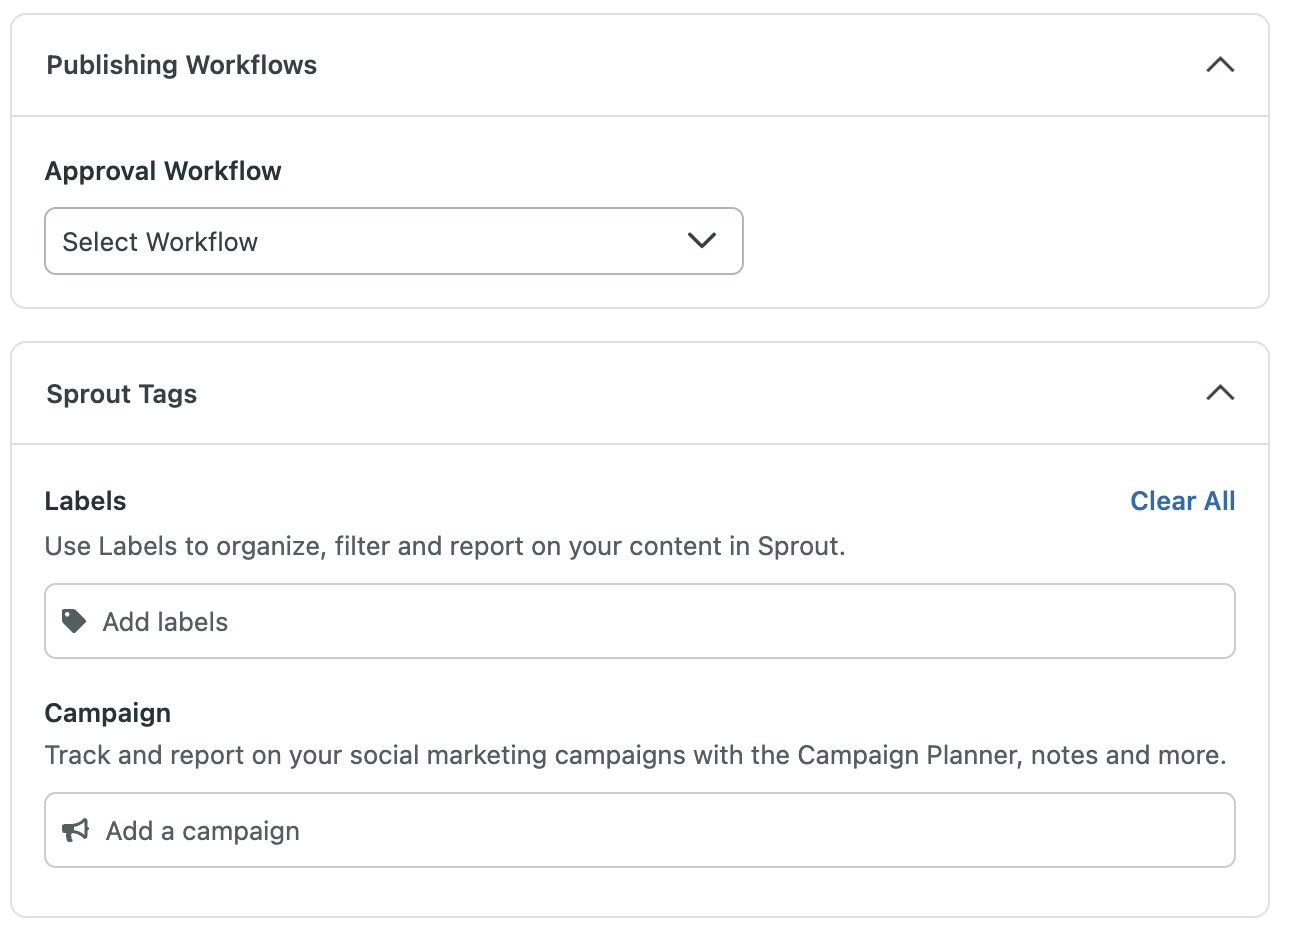This screenshot has width=1294, height=944.
Task: Click the empty right end of the labels box
Action: click(x=1150, y=621)
